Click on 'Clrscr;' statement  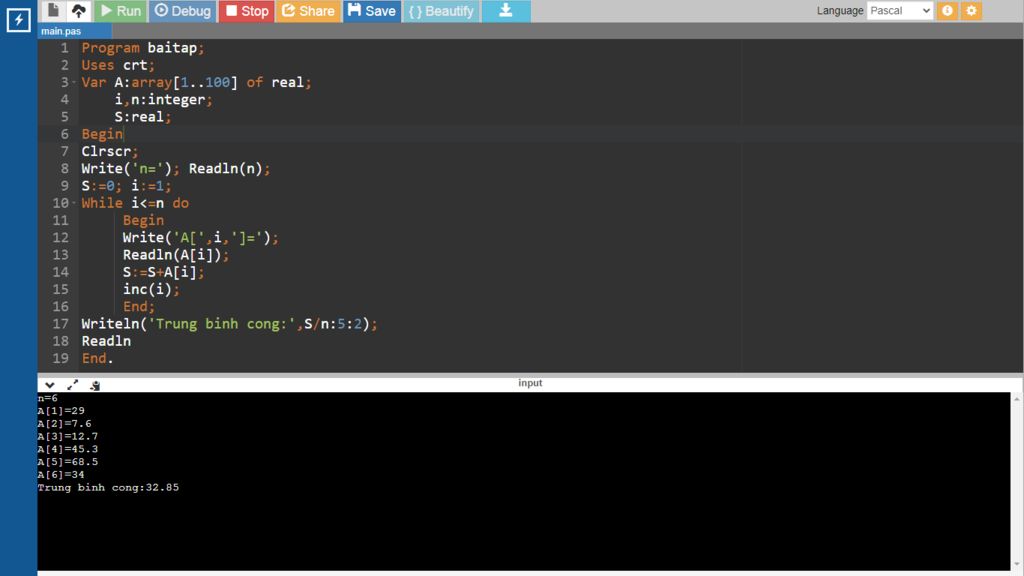click(110, 152)
